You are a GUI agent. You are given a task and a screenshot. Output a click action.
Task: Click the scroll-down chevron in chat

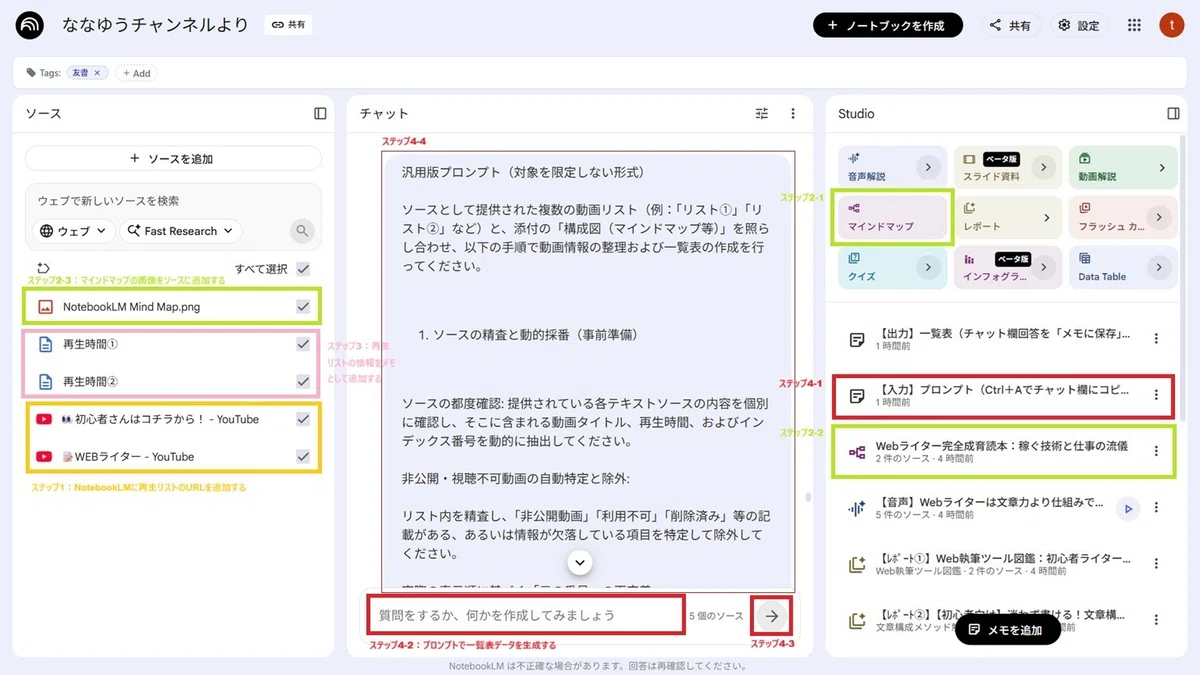[x=580, y=562]
